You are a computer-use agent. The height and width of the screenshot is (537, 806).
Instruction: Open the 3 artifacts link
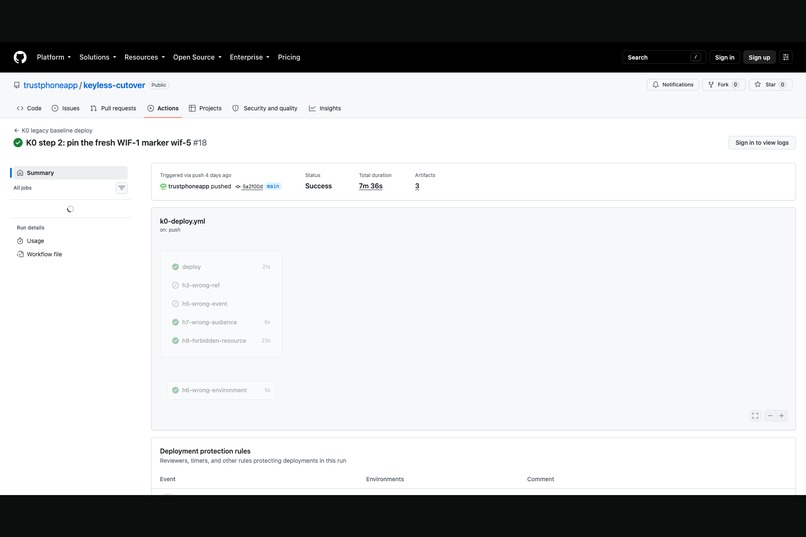pyautogui.click(x=417, y=186)
